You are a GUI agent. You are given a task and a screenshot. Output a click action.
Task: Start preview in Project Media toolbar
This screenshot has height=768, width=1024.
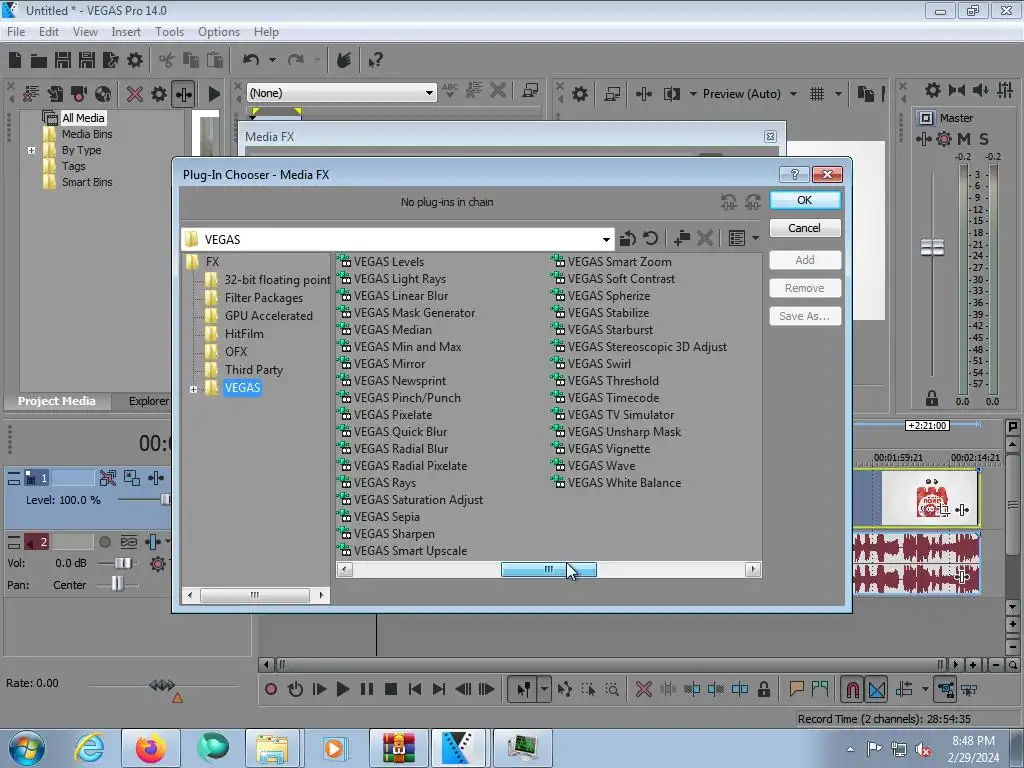(214, 93)
